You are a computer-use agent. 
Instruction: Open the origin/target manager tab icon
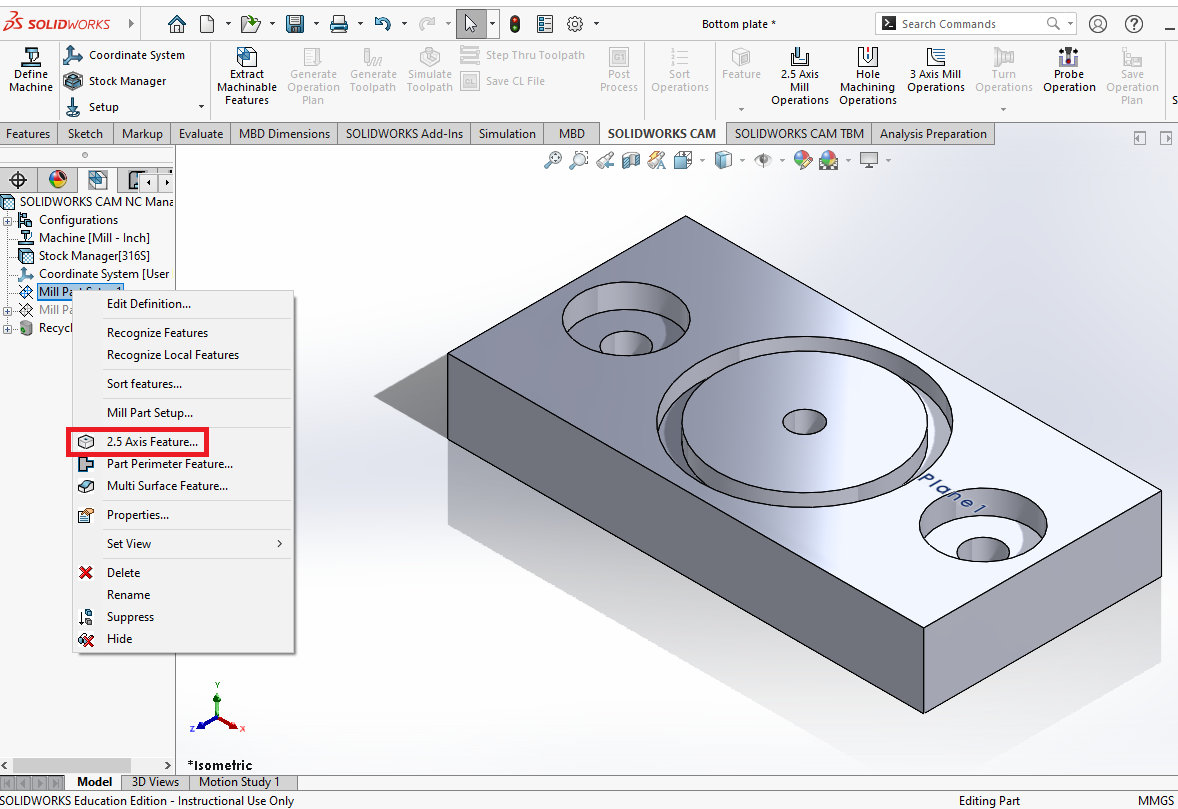[x=18, y=180]
